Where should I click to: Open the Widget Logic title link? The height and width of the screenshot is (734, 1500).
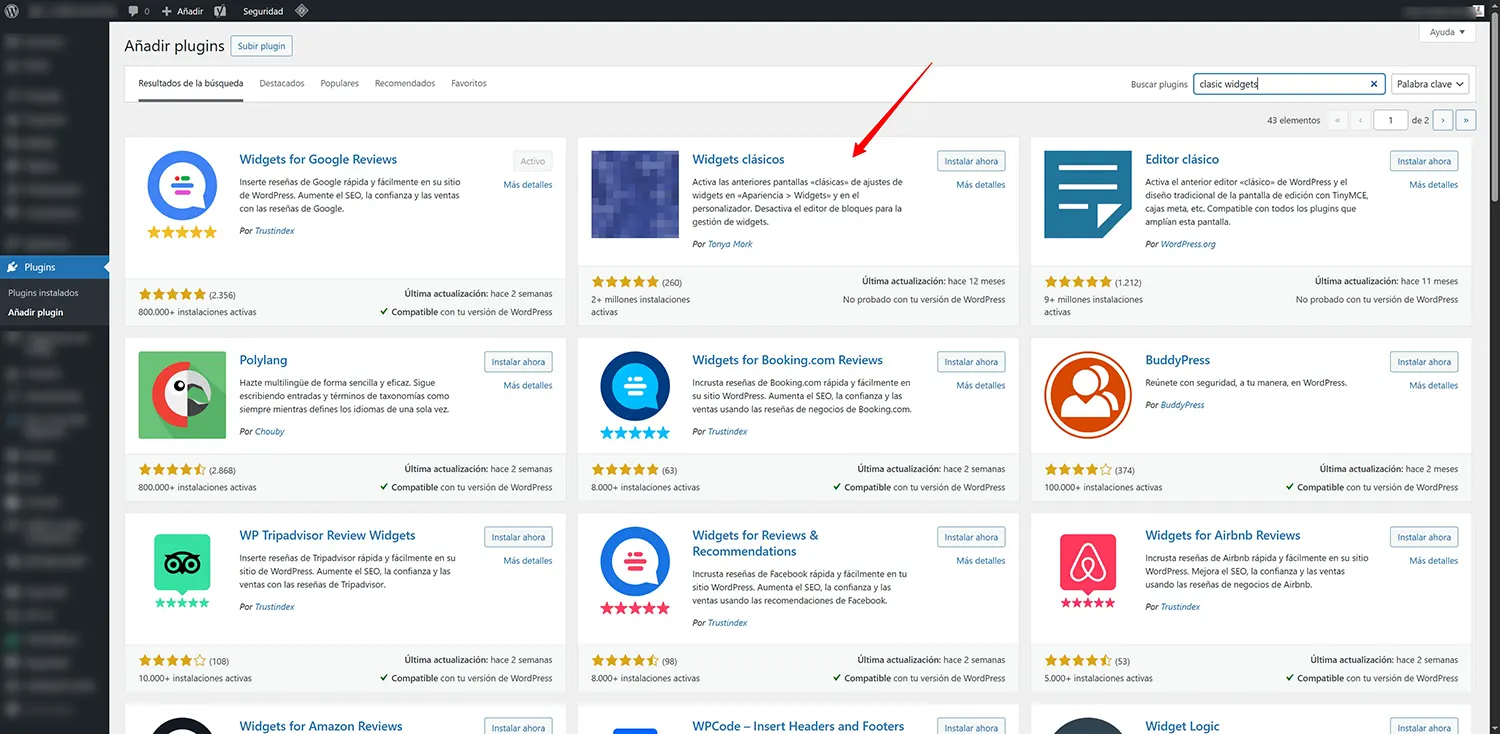tap(1182, 726)
